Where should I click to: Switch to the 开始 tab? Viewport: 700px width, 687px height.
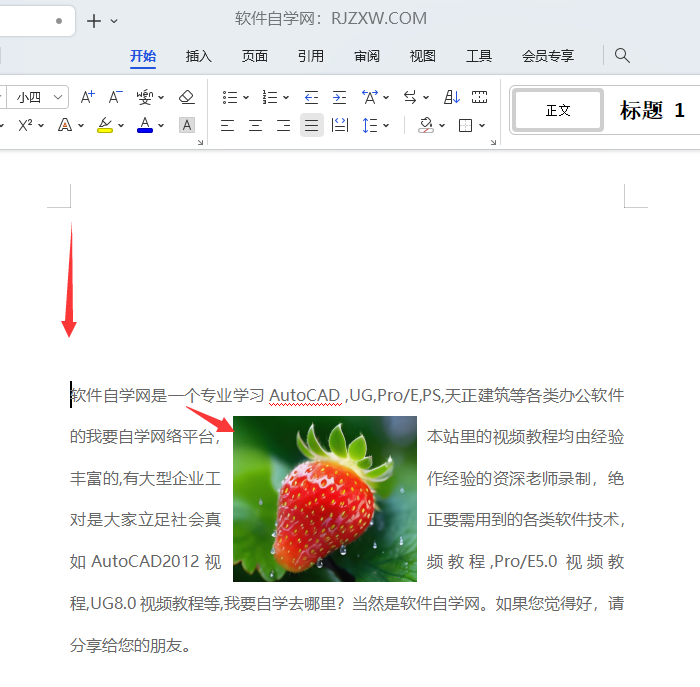pyautogui.click(x=143, y=56)
